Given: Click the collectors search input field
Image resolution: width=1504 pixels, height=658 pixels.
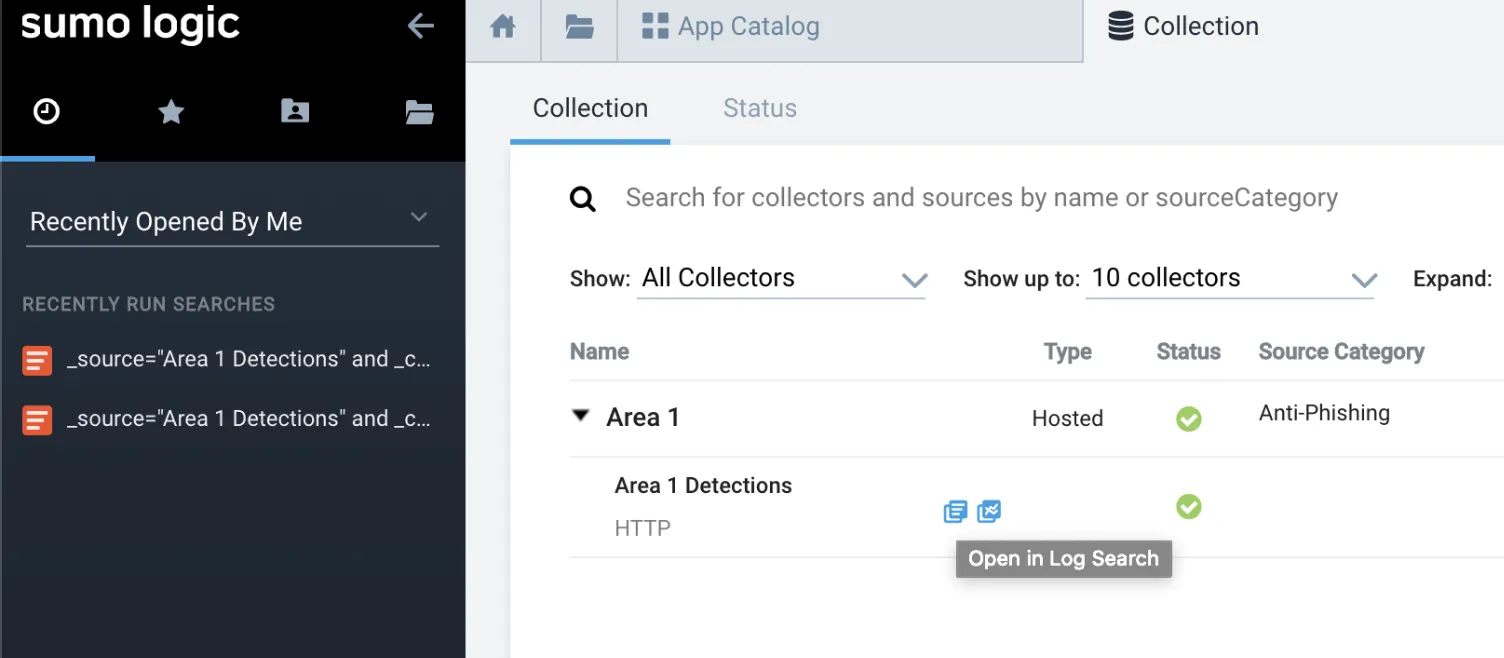Looking at the screenshot, I should pos(980,198).
